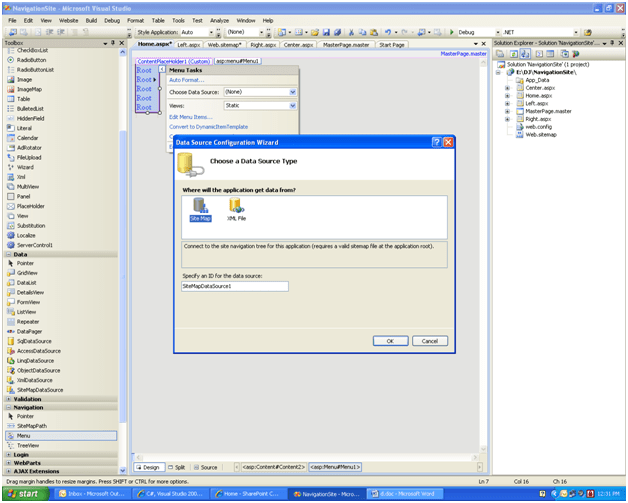Select the Site Map data source icon
Image resolution: width=628 pixels, height=503 pixels.
pos(201,208)
